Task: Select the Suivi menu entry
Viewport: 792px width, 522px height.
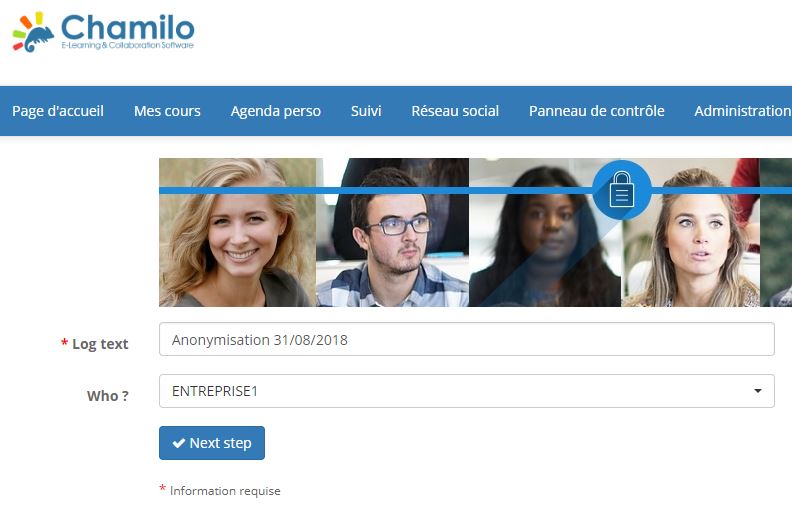Action: point(366,111)
